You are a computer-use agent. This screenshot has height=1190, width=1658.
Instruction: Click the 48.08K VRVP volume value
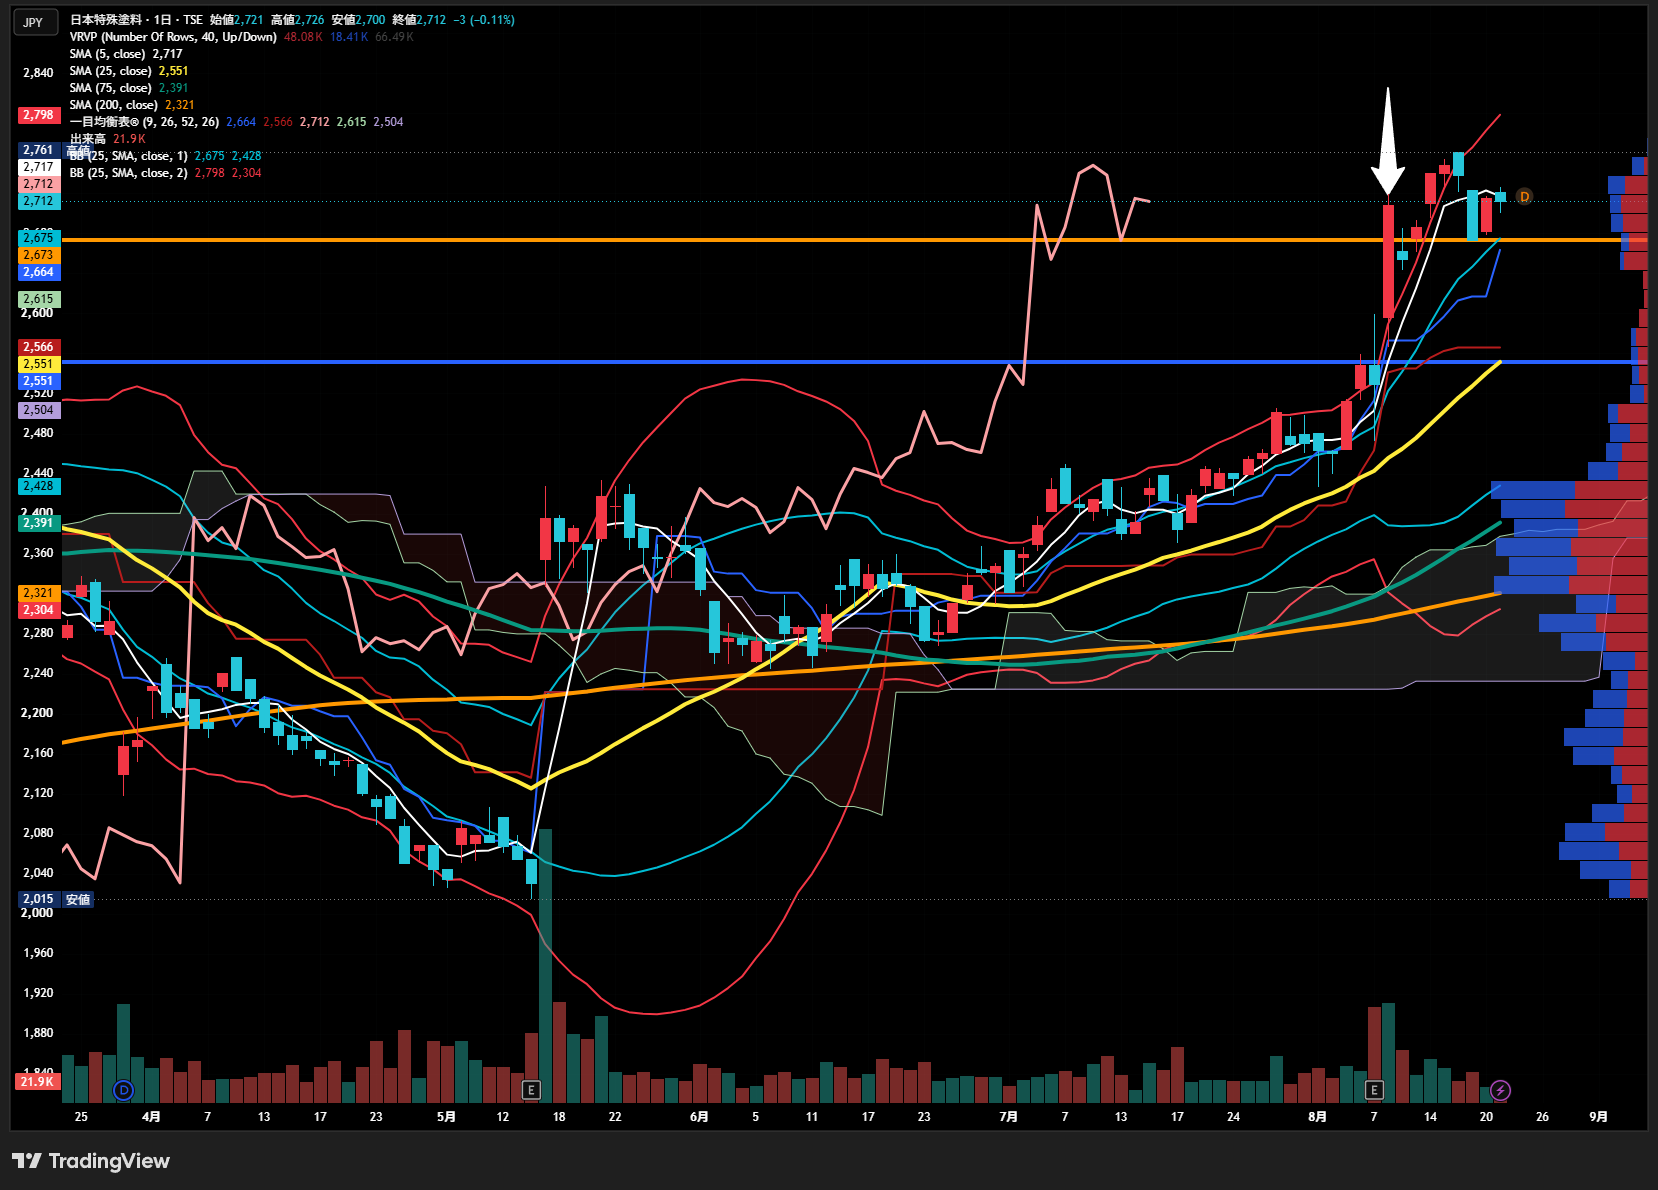point(303,37)
